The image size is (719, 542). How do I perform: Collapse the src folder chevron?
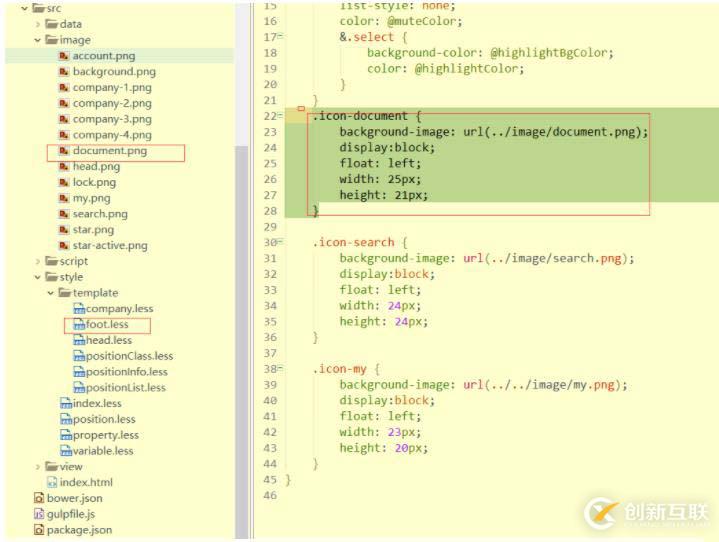(24, 8)
